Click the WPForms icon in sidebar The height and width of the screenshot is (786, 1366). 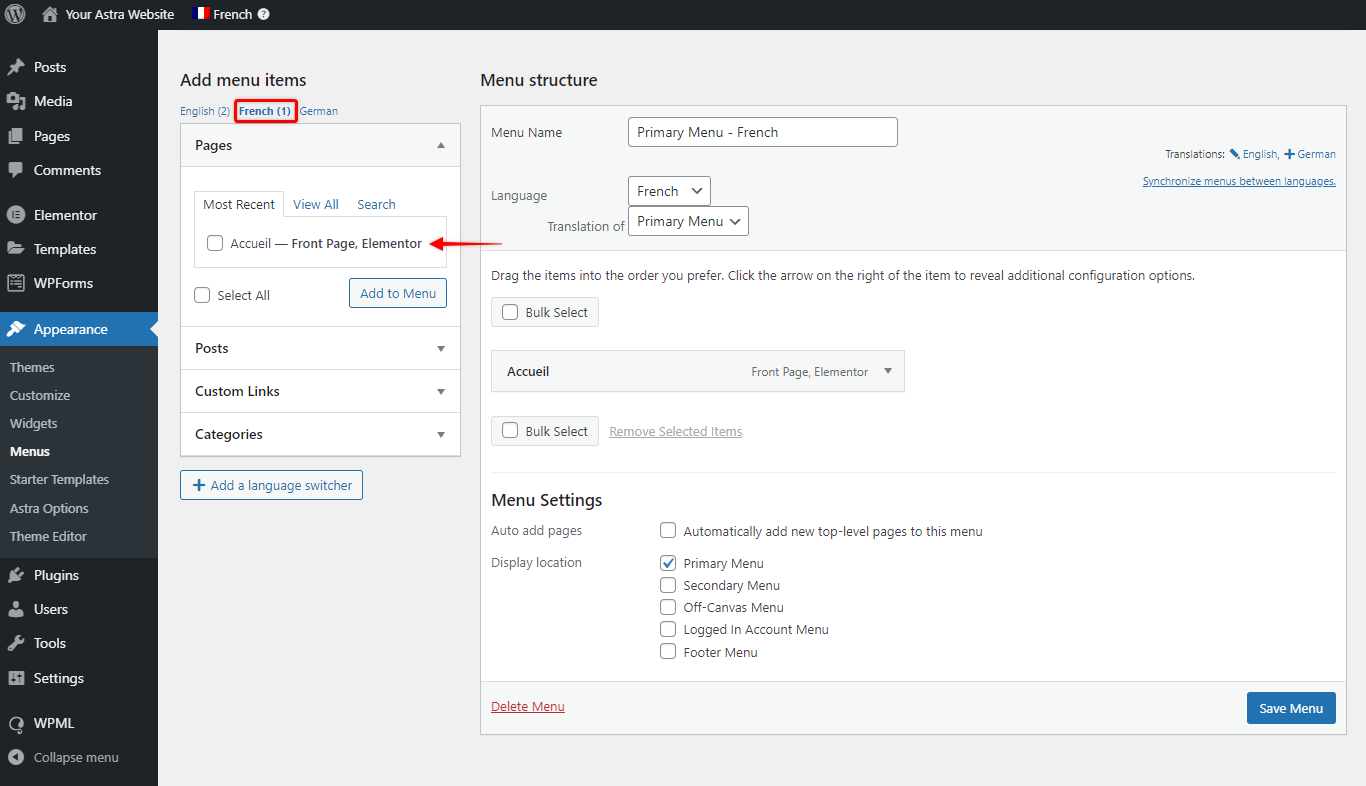[16, 283]
